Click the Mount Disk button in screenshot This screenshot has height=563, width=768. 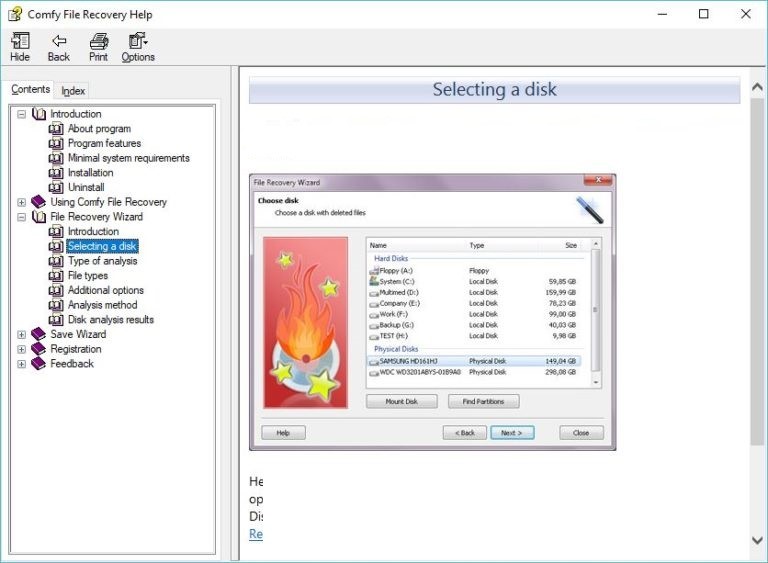(x=402, y=401)
